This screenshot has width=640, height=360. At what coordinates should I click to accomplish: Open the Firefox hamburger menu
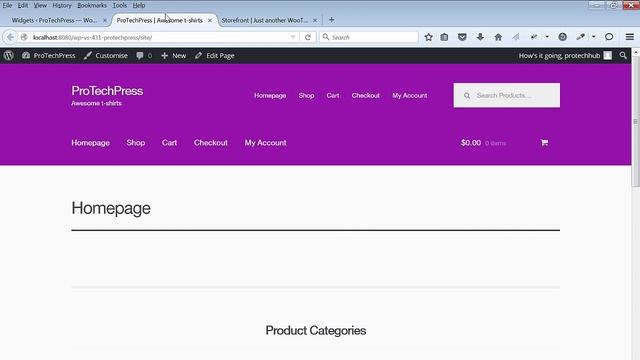[630, 37]
